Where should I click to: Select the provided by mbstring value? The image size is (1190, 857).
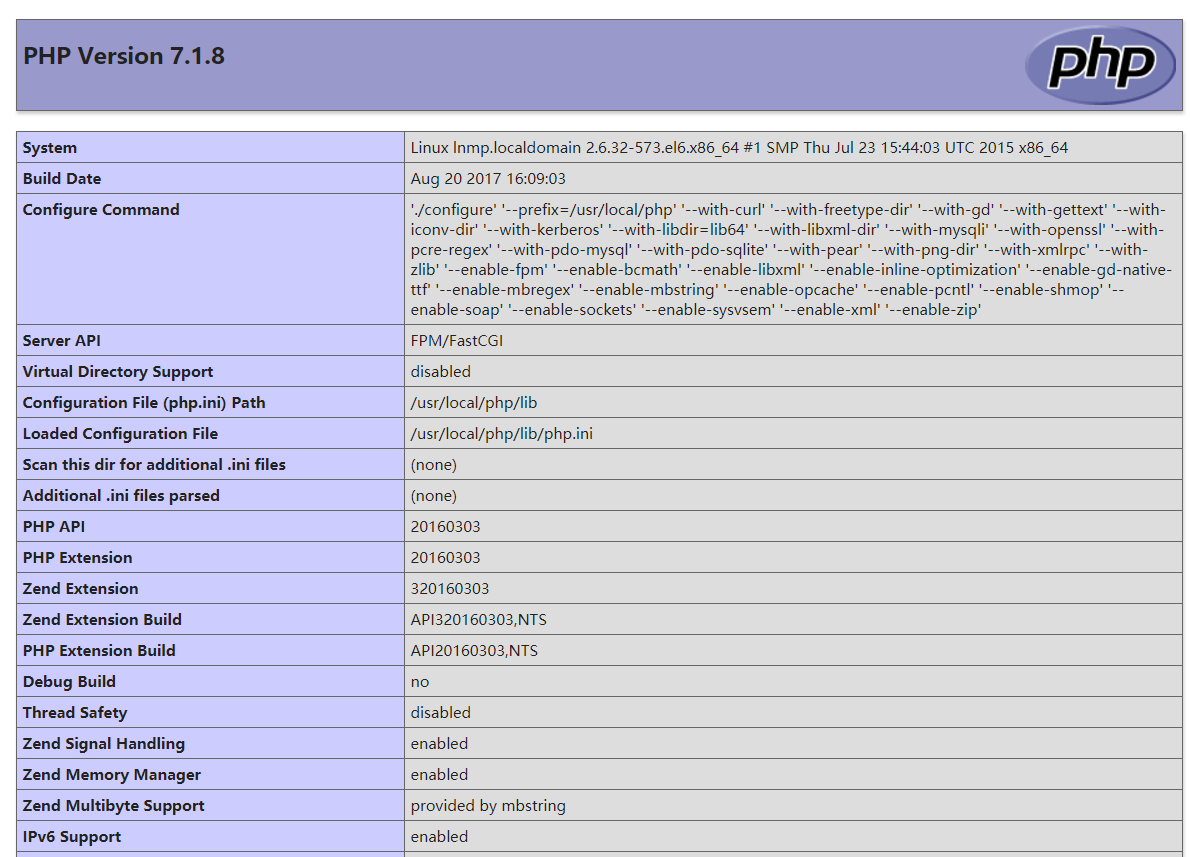[x=487, y=806]
